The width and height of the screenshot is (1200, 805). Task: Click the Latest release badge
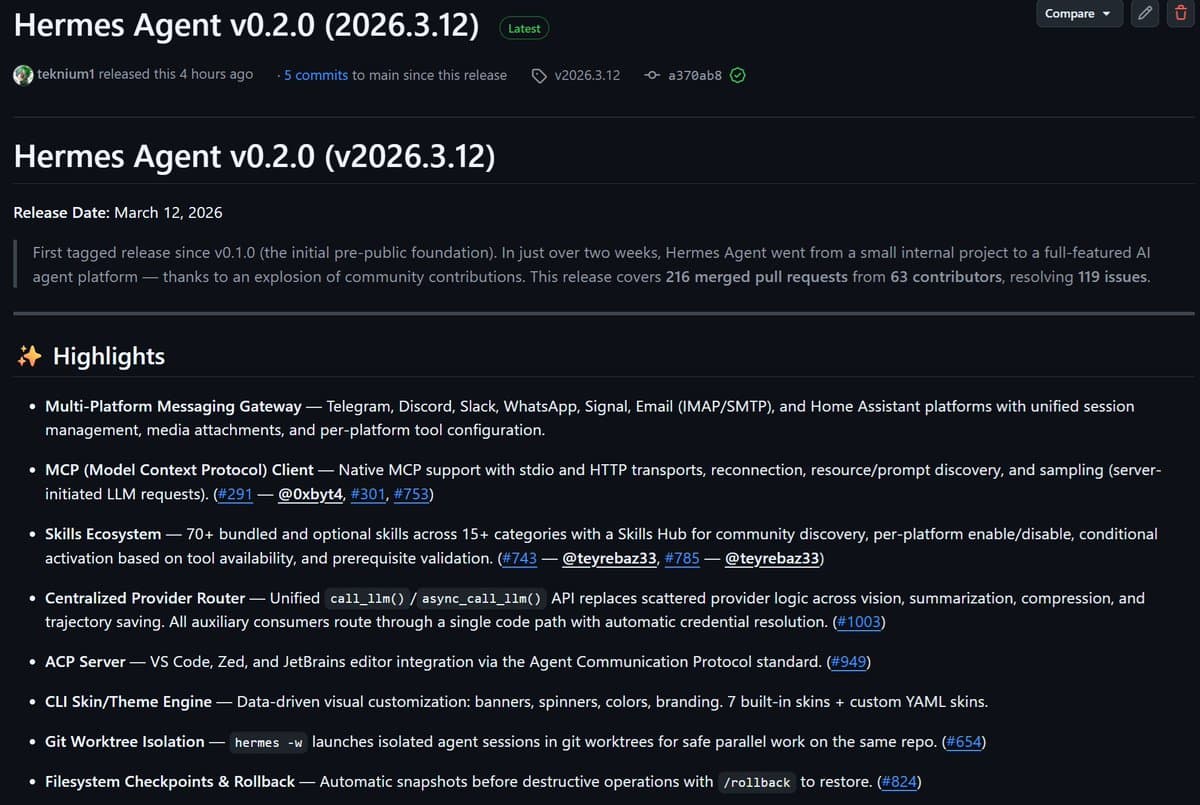click(x=524, y=28)
